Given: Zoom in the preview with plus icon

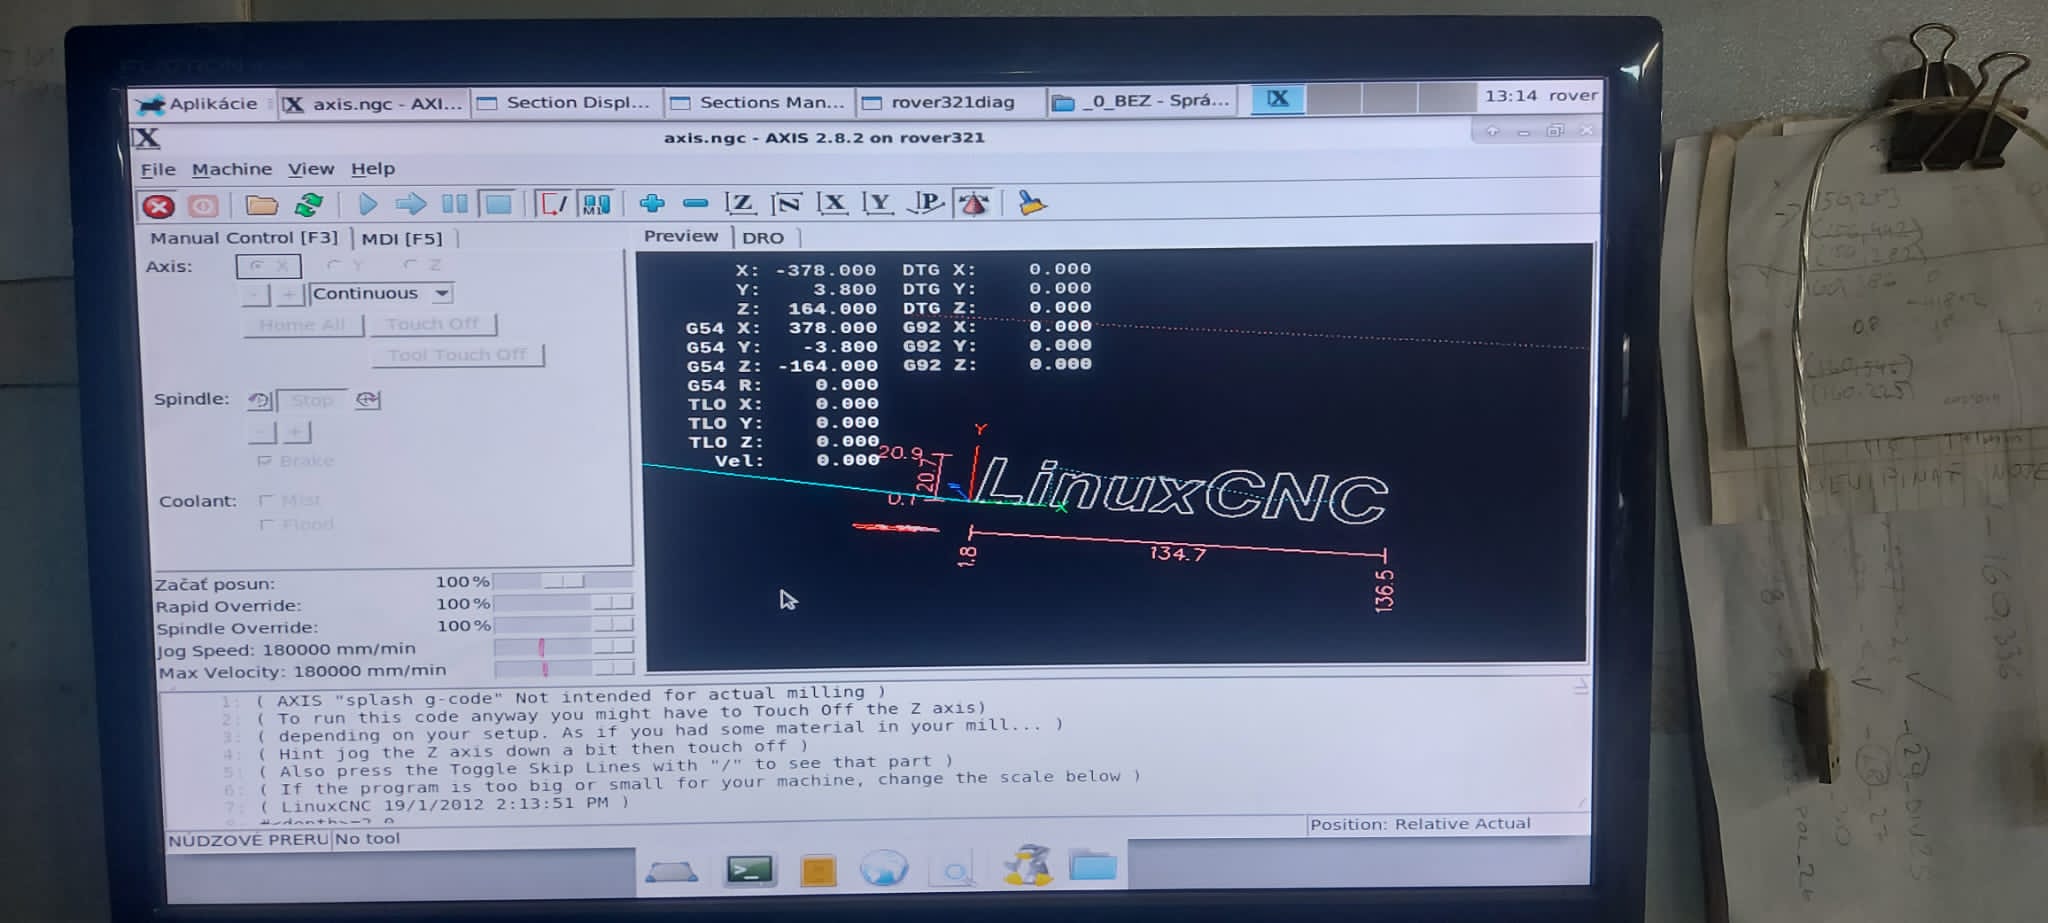Looking at the screenshot, I should (x=652, y=204).
